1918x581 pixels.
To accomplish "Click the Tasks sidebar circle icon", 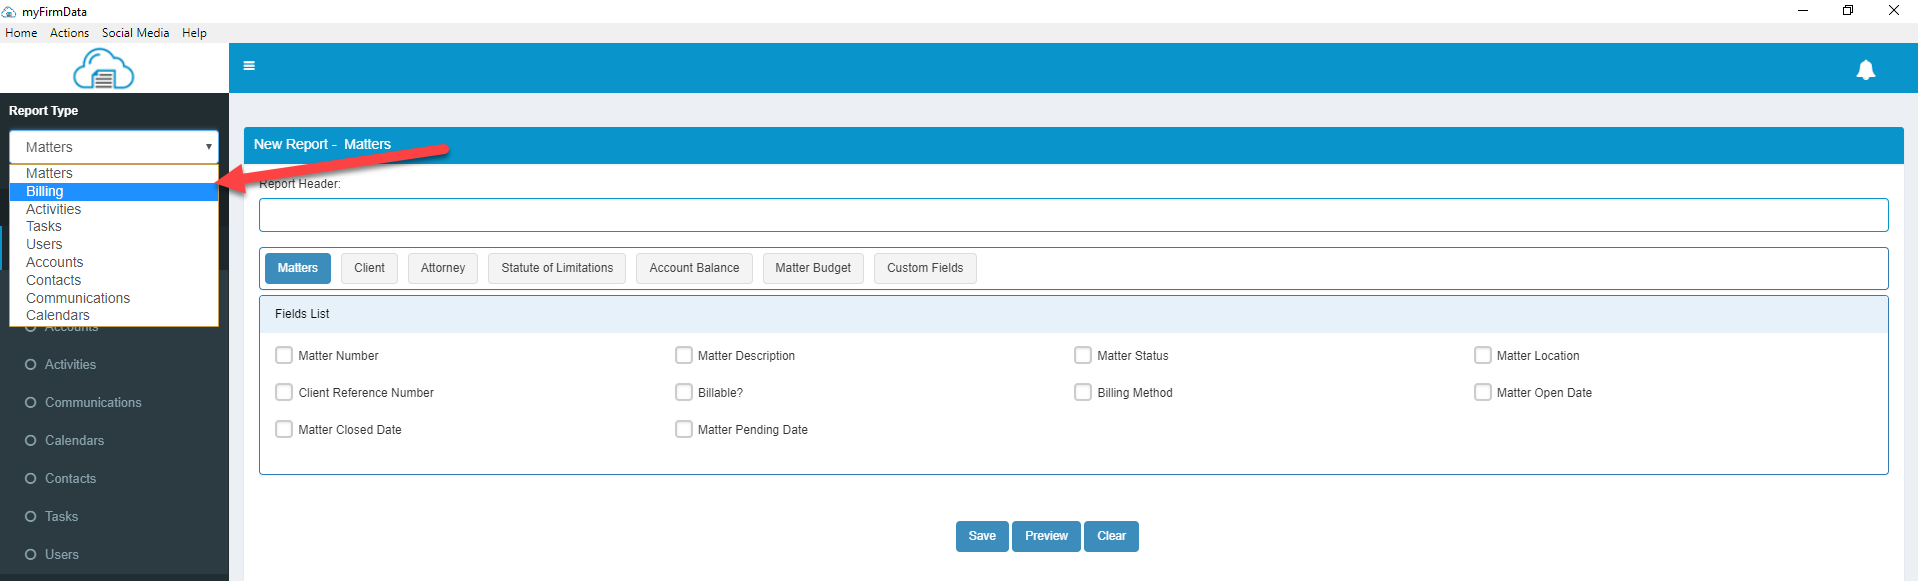I will (31, 517).
